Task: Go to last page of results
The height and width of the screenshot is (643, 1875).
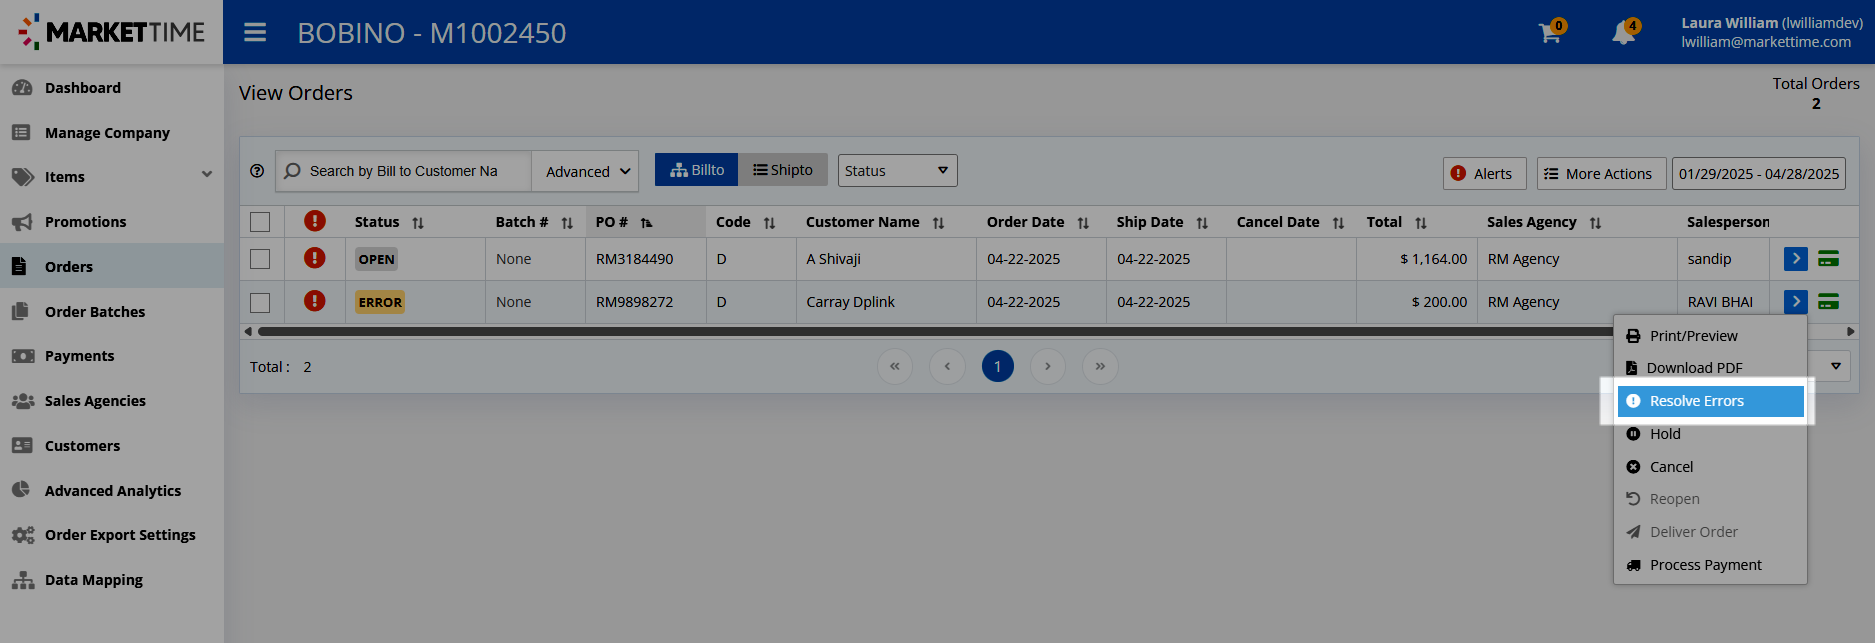Action: point(1100,366)
